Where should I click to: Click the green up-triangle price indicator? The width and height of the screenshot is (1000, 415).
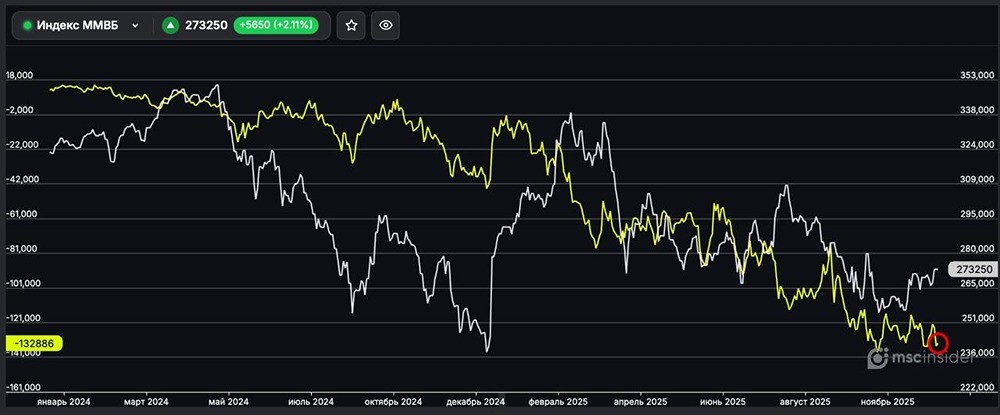170,25
